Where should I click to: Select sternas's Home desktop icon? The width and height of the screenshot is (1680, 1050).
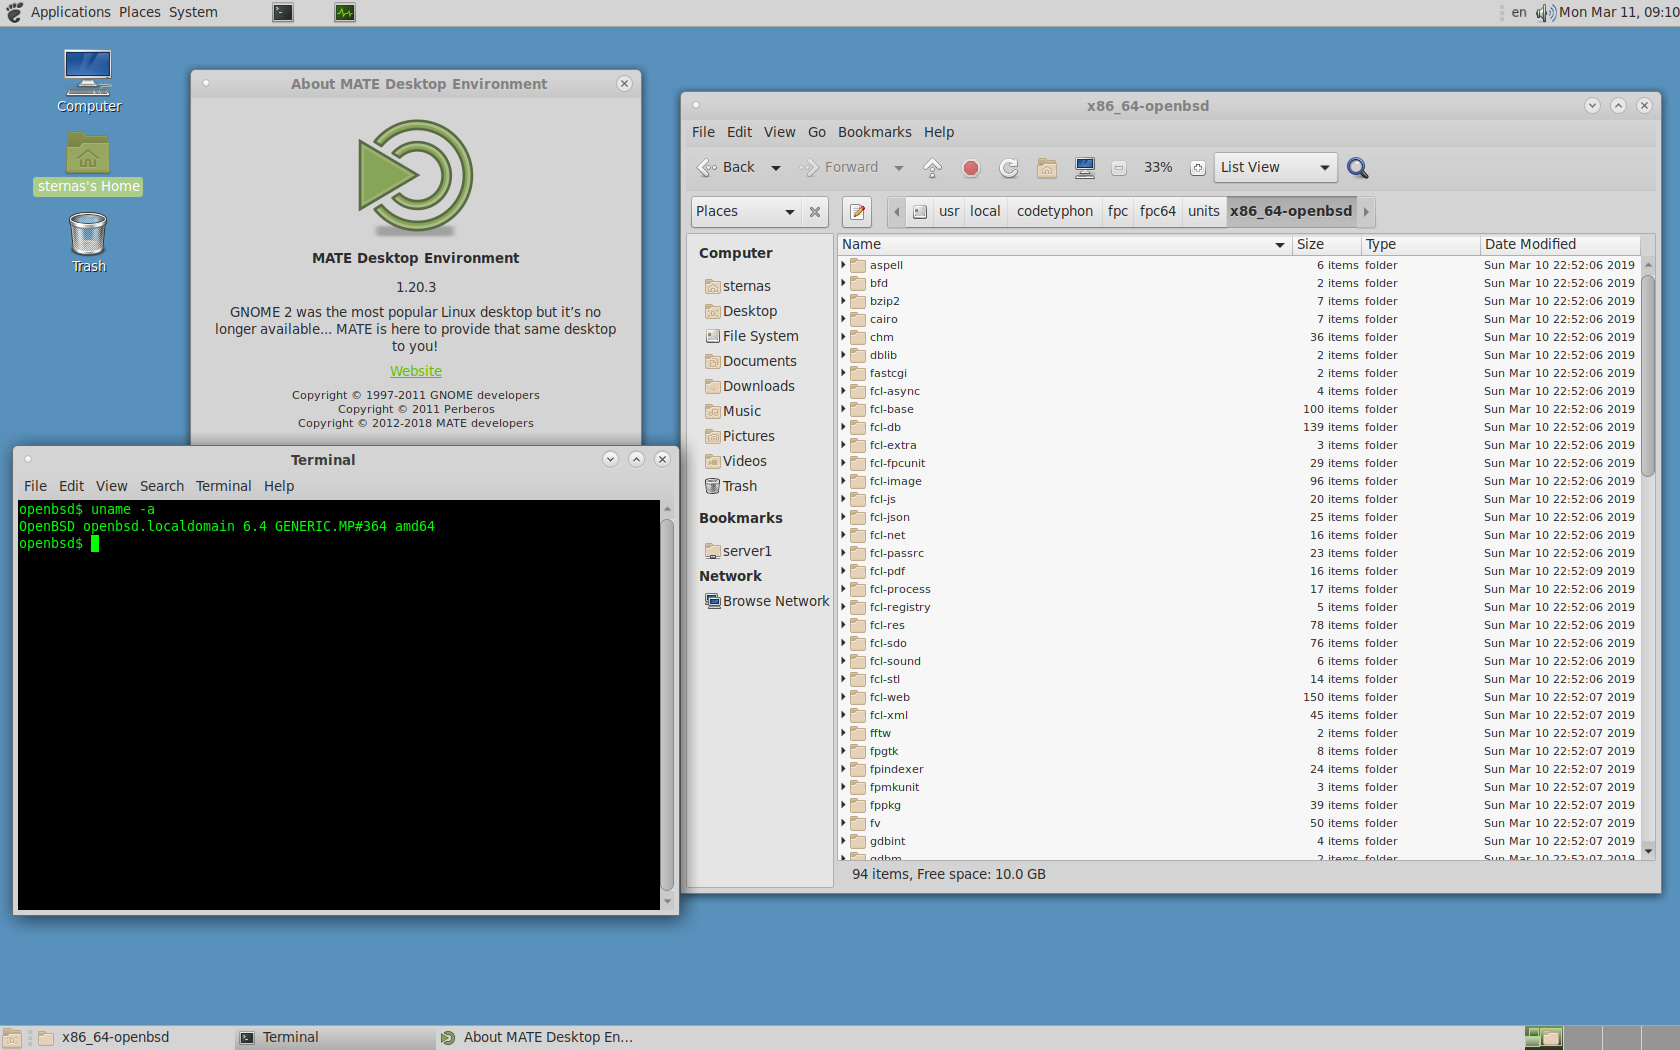[x=88, y=165]
